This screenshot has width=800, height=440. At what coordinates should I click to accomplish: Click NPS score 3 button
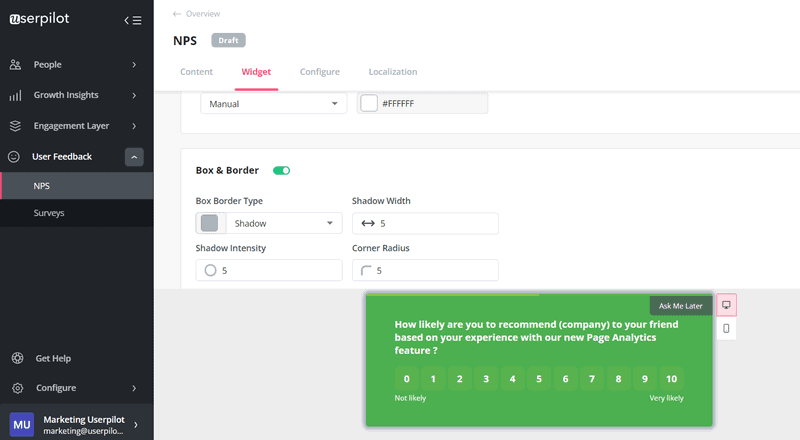[486, 379]
